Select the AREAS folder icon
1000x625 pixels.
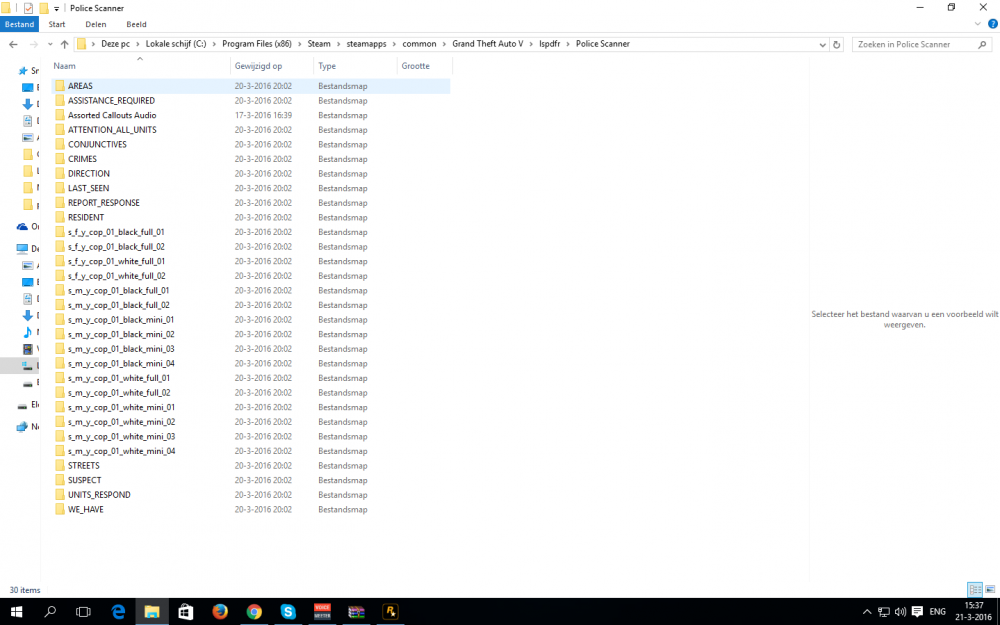(x=60, y=85)
